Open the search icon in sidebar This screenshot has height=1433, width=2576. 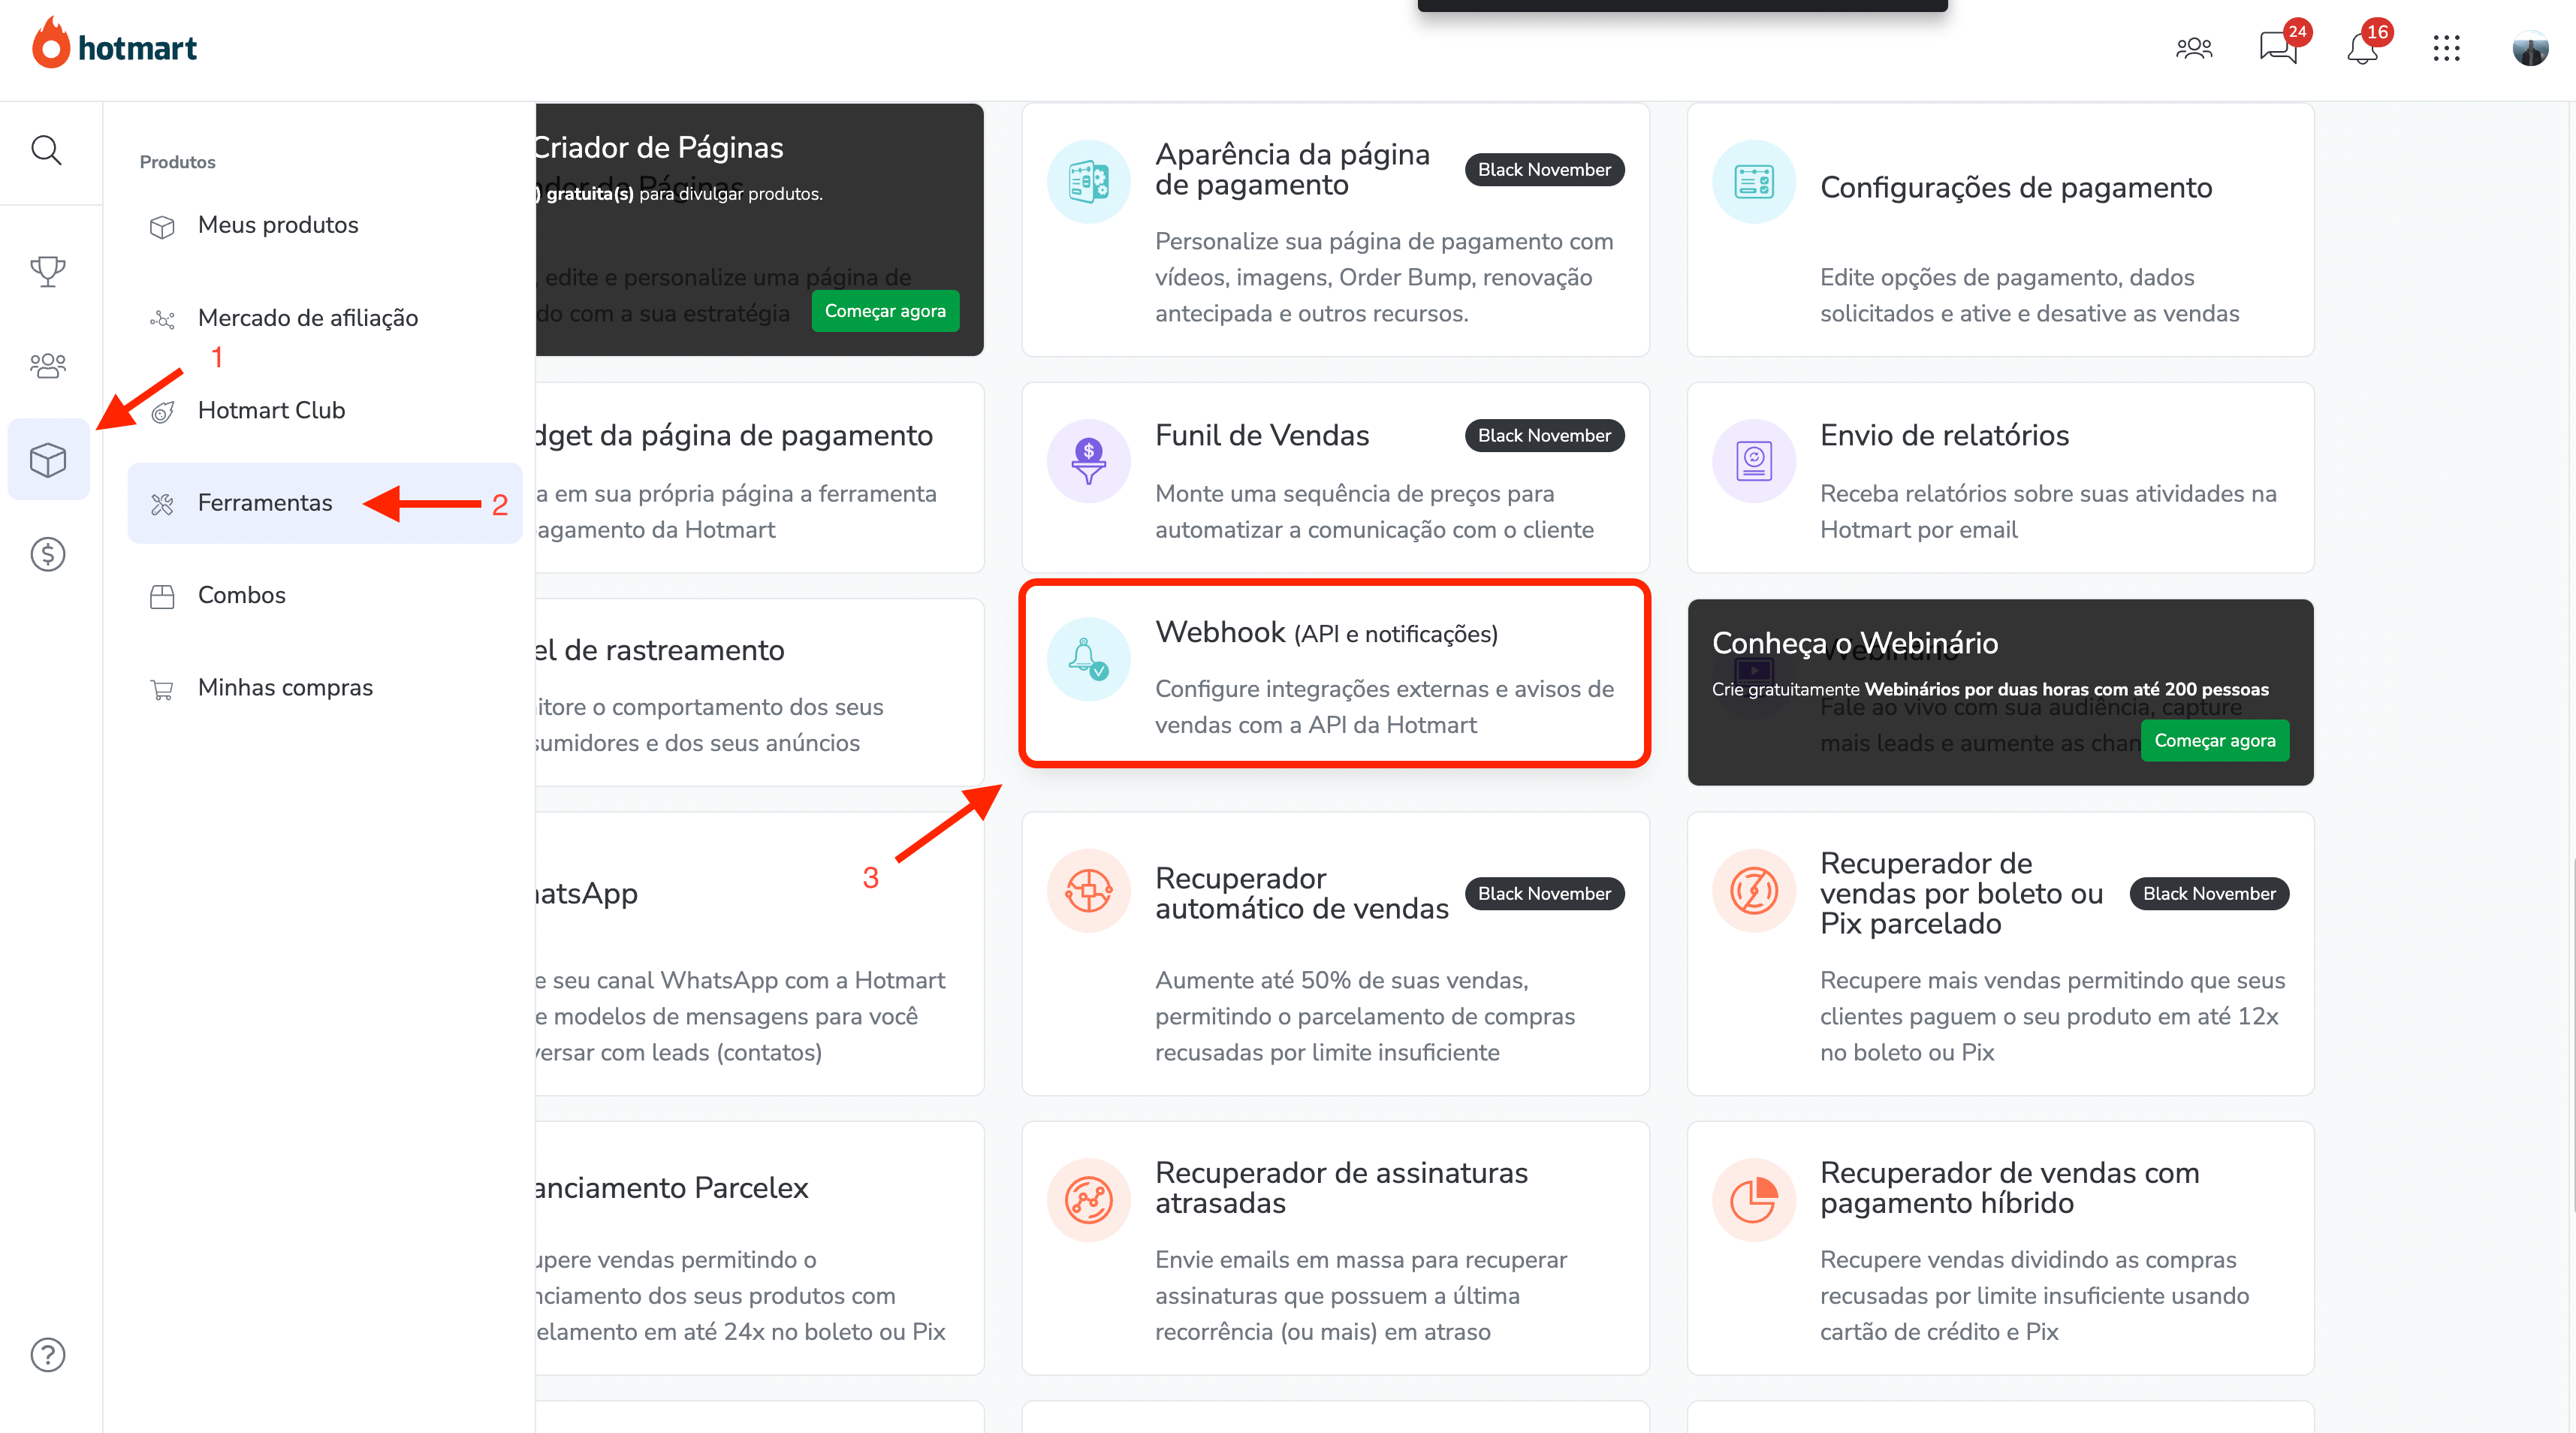pyautogui.click(x=46, y=151)
